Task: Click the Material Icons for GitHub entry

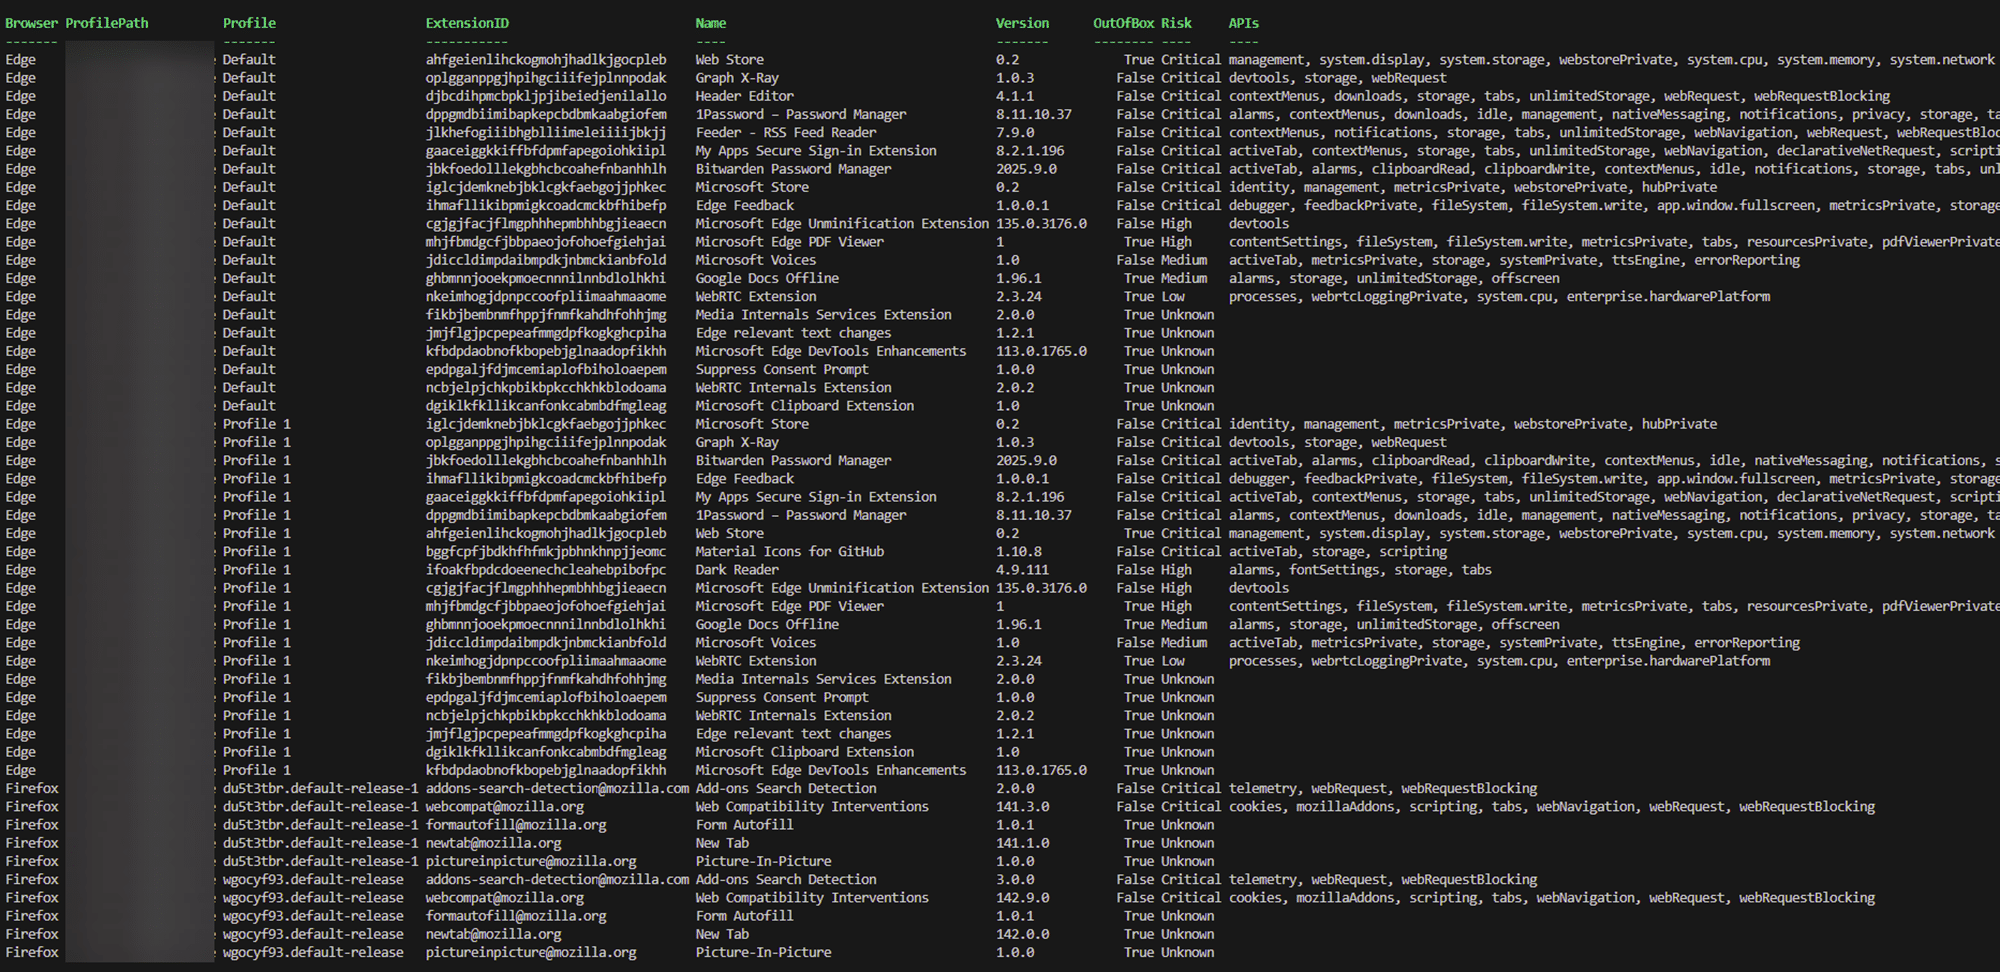Action: click(789, 552)
